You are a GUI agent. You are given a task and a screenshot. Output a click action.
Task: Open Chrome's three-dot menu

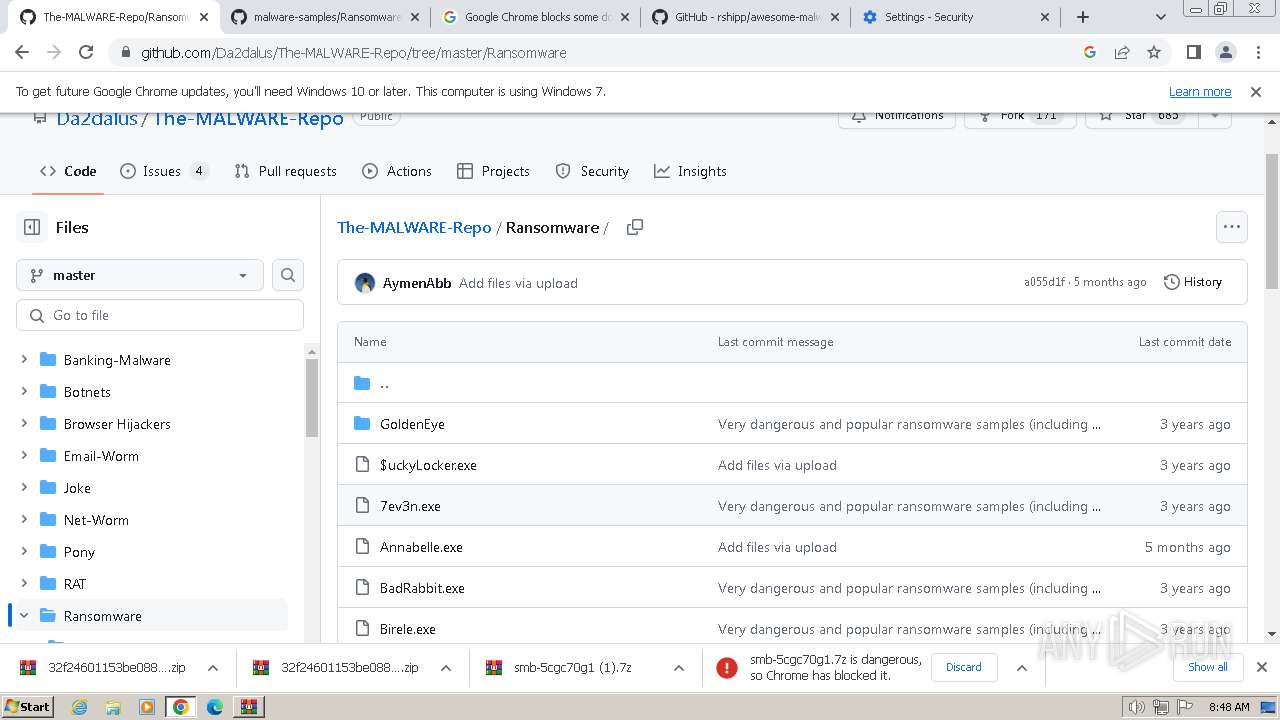click(x=1257, y=53)
